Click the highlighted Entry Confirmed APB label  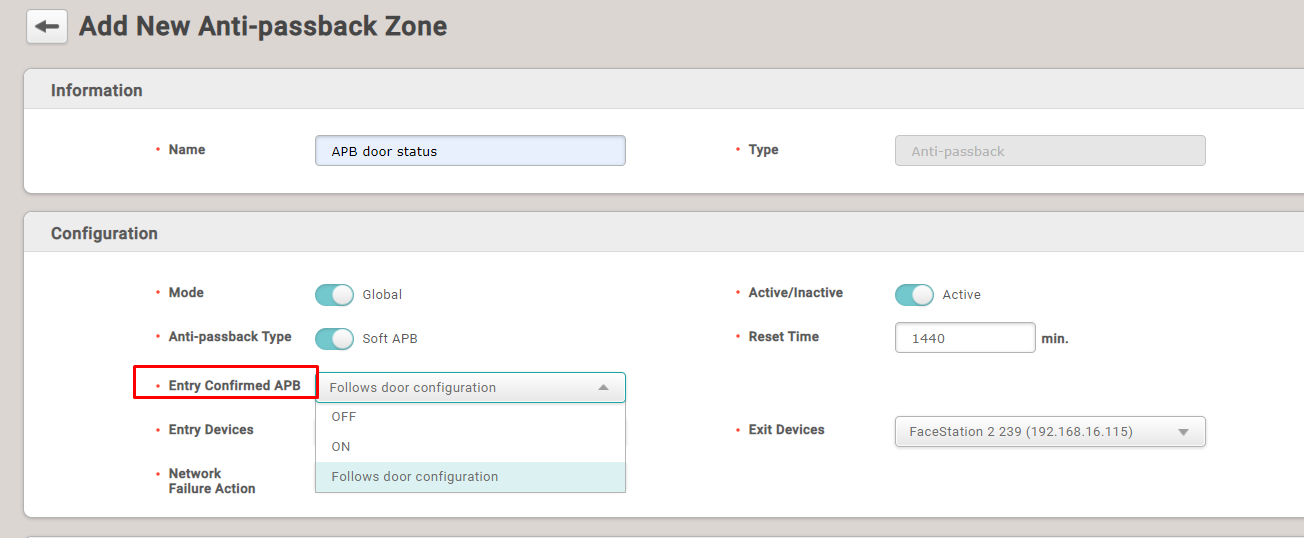pos(234,385)
